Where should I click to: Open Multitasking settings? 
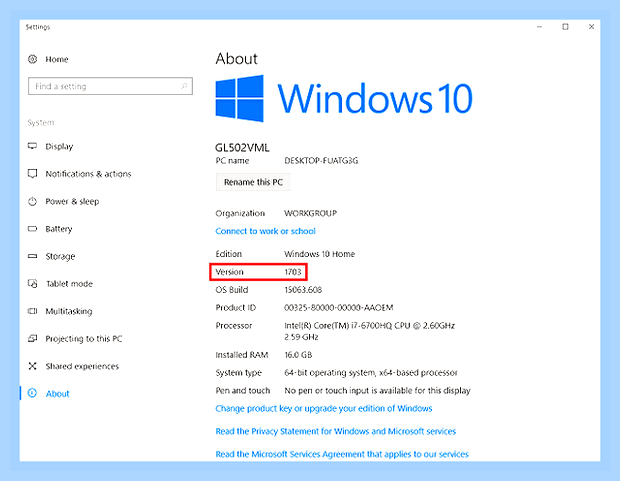[x=69, y=311]
